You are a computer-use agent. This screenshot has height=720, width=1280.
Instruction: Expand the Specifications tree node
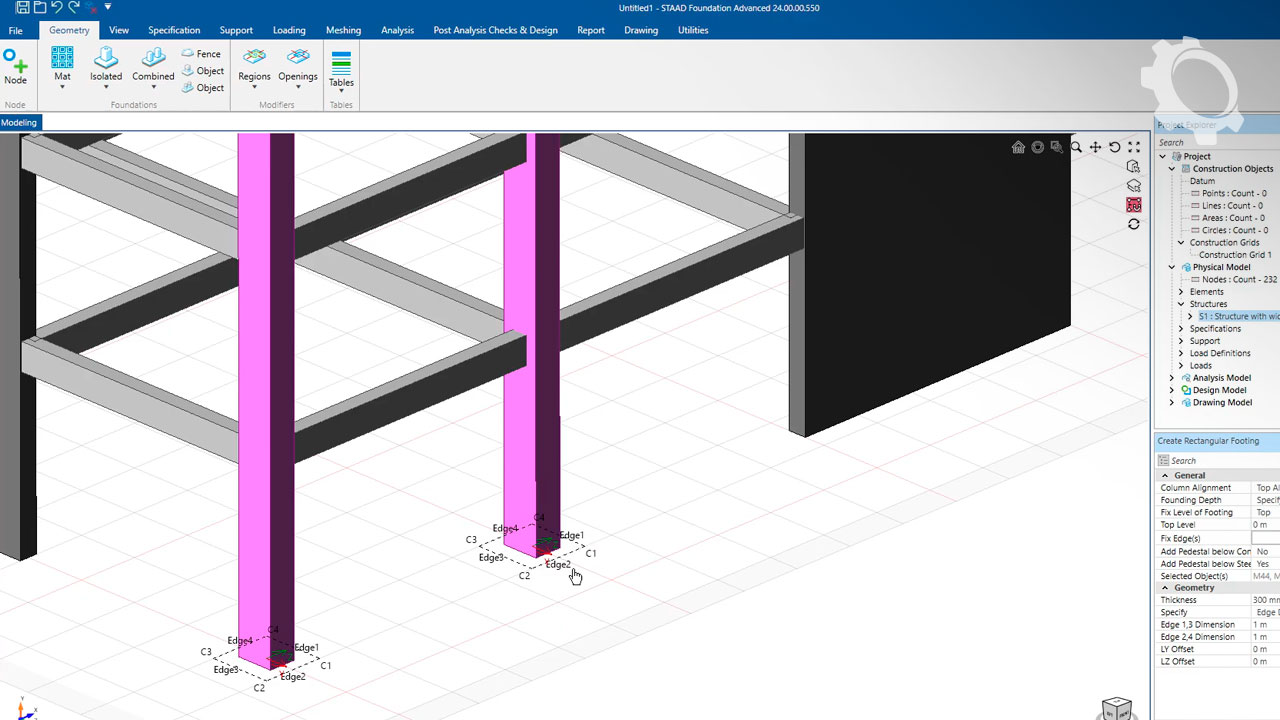tap(1181, 329)
